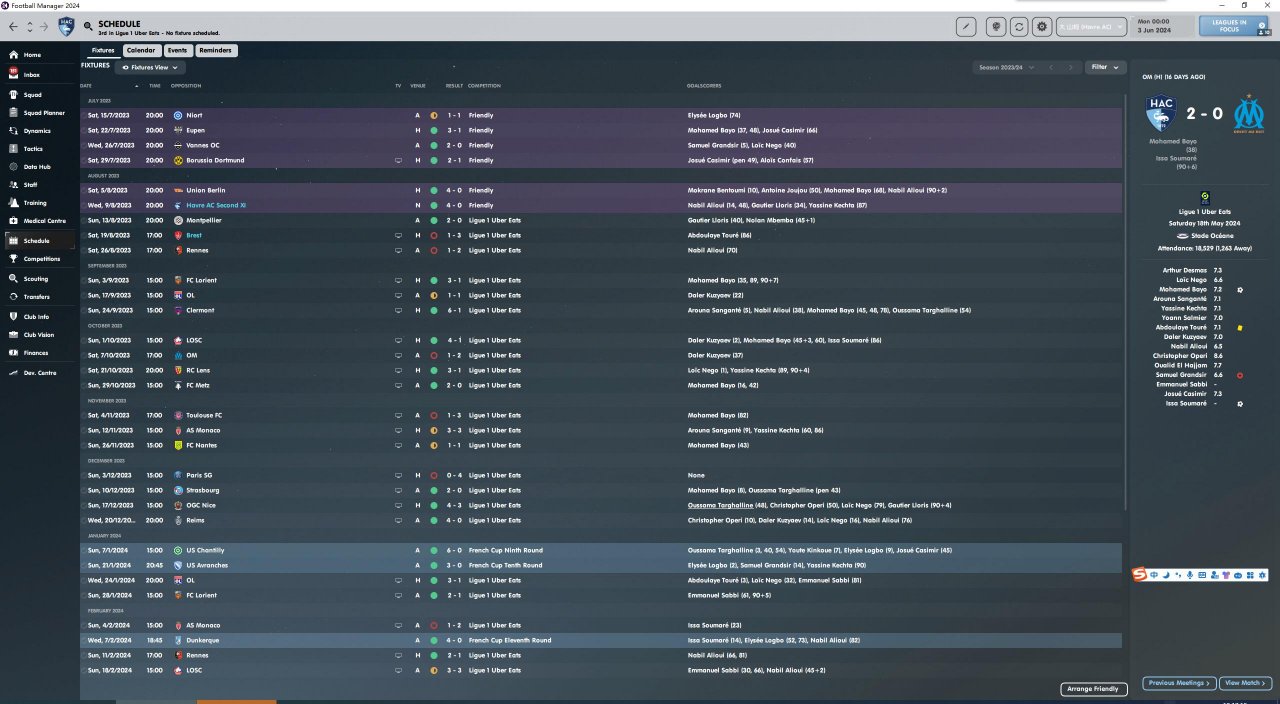Open the Havre AC club badge

click(65, 27)
